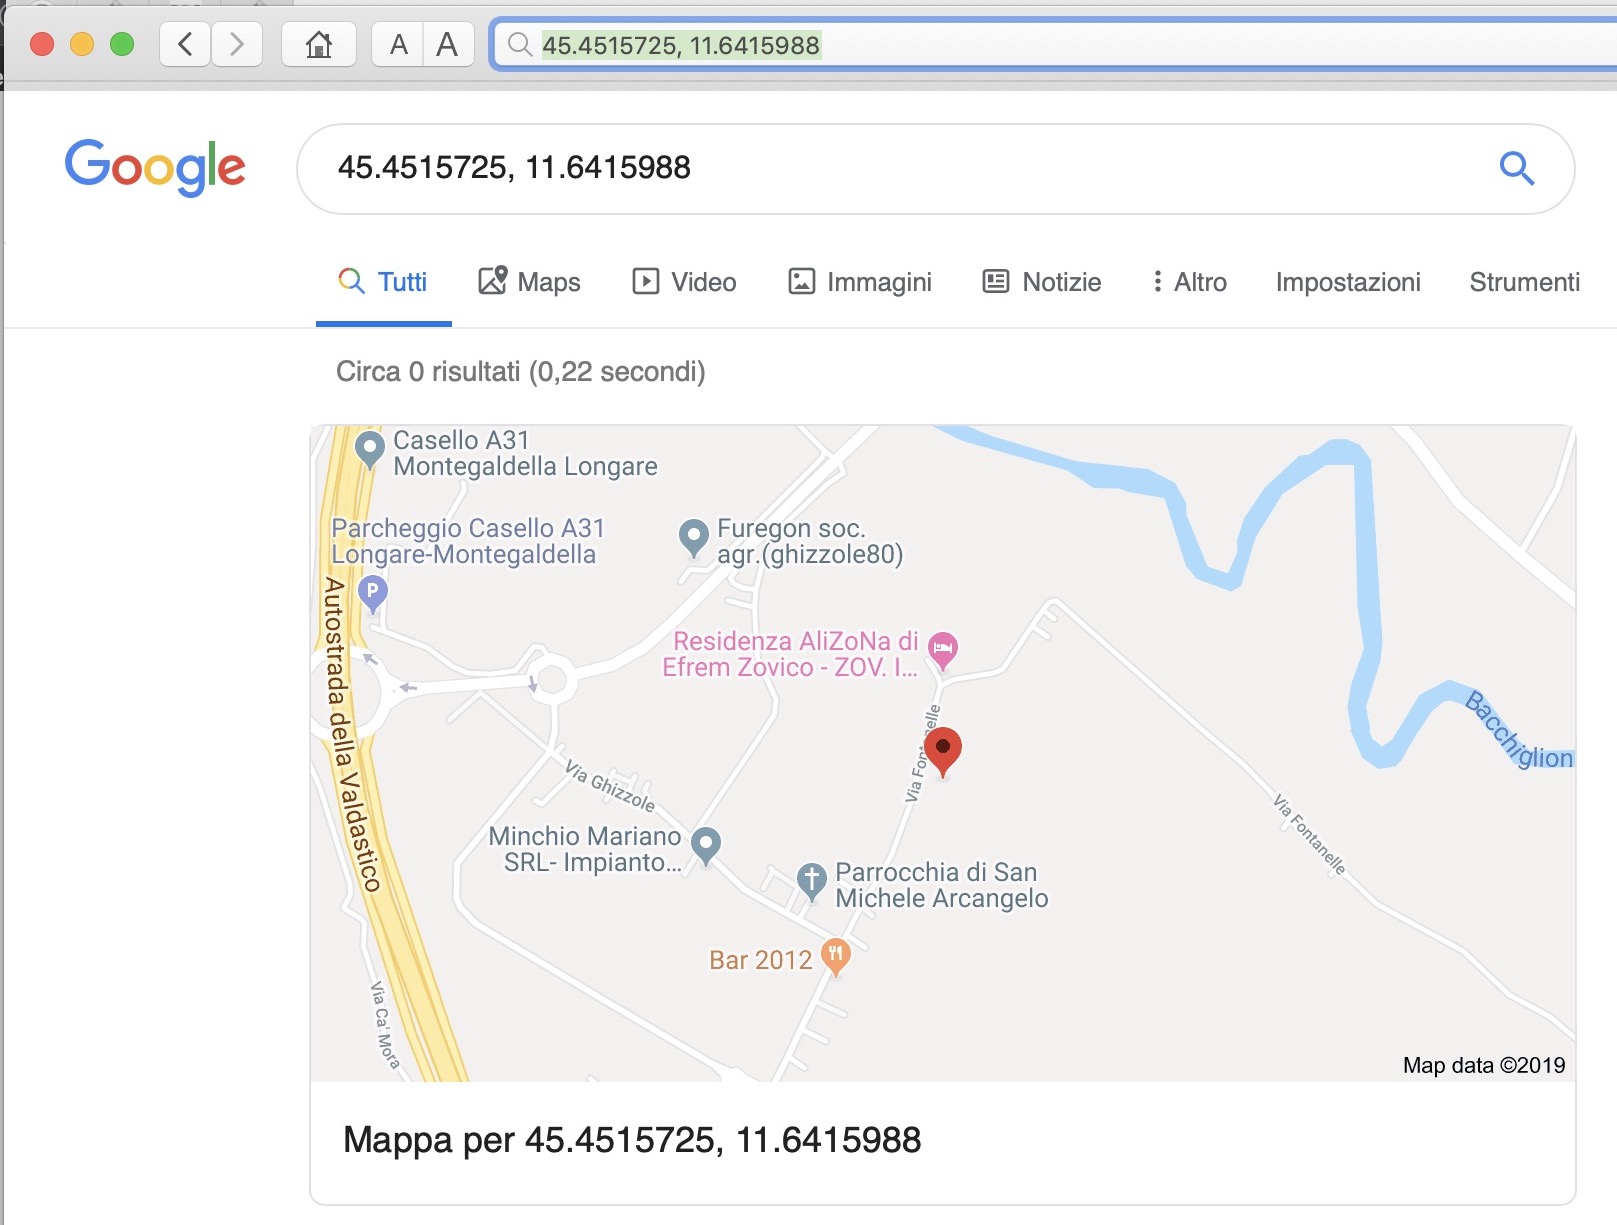Click the Google search input box
Screen dimensions: 1617x1225
[935, 168]
